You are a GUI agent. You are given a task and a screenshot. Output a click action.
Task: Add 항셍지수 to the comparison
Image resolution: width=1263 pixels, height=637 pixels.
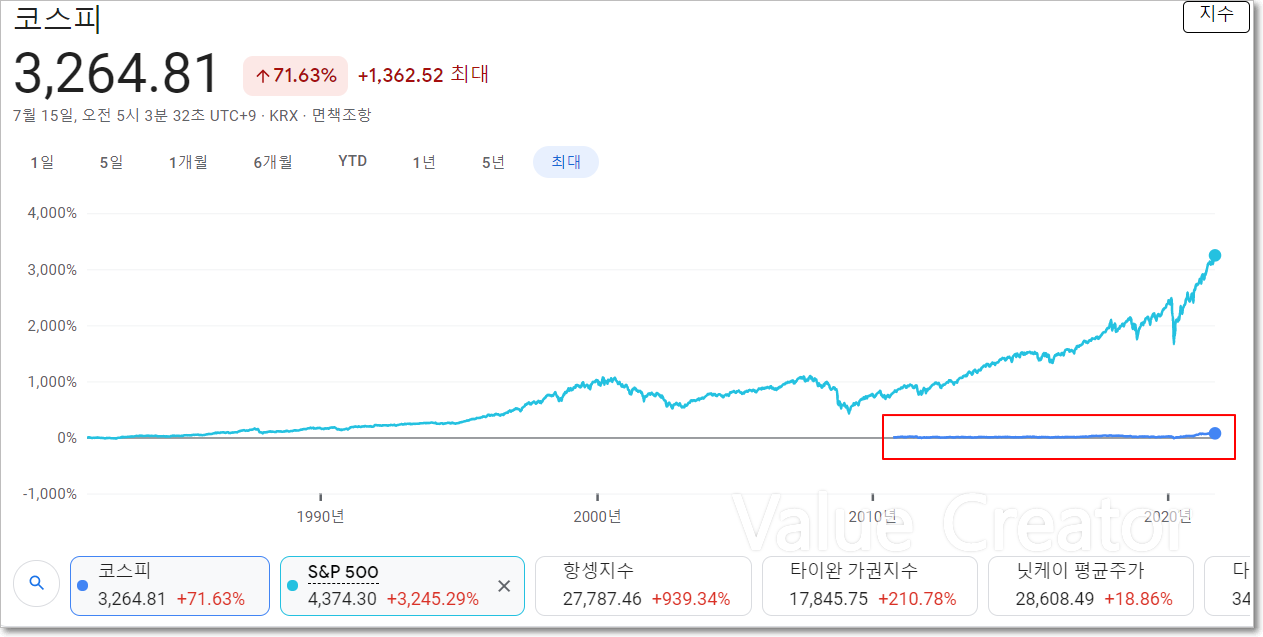pyautogui.click(x=643, y=586)
